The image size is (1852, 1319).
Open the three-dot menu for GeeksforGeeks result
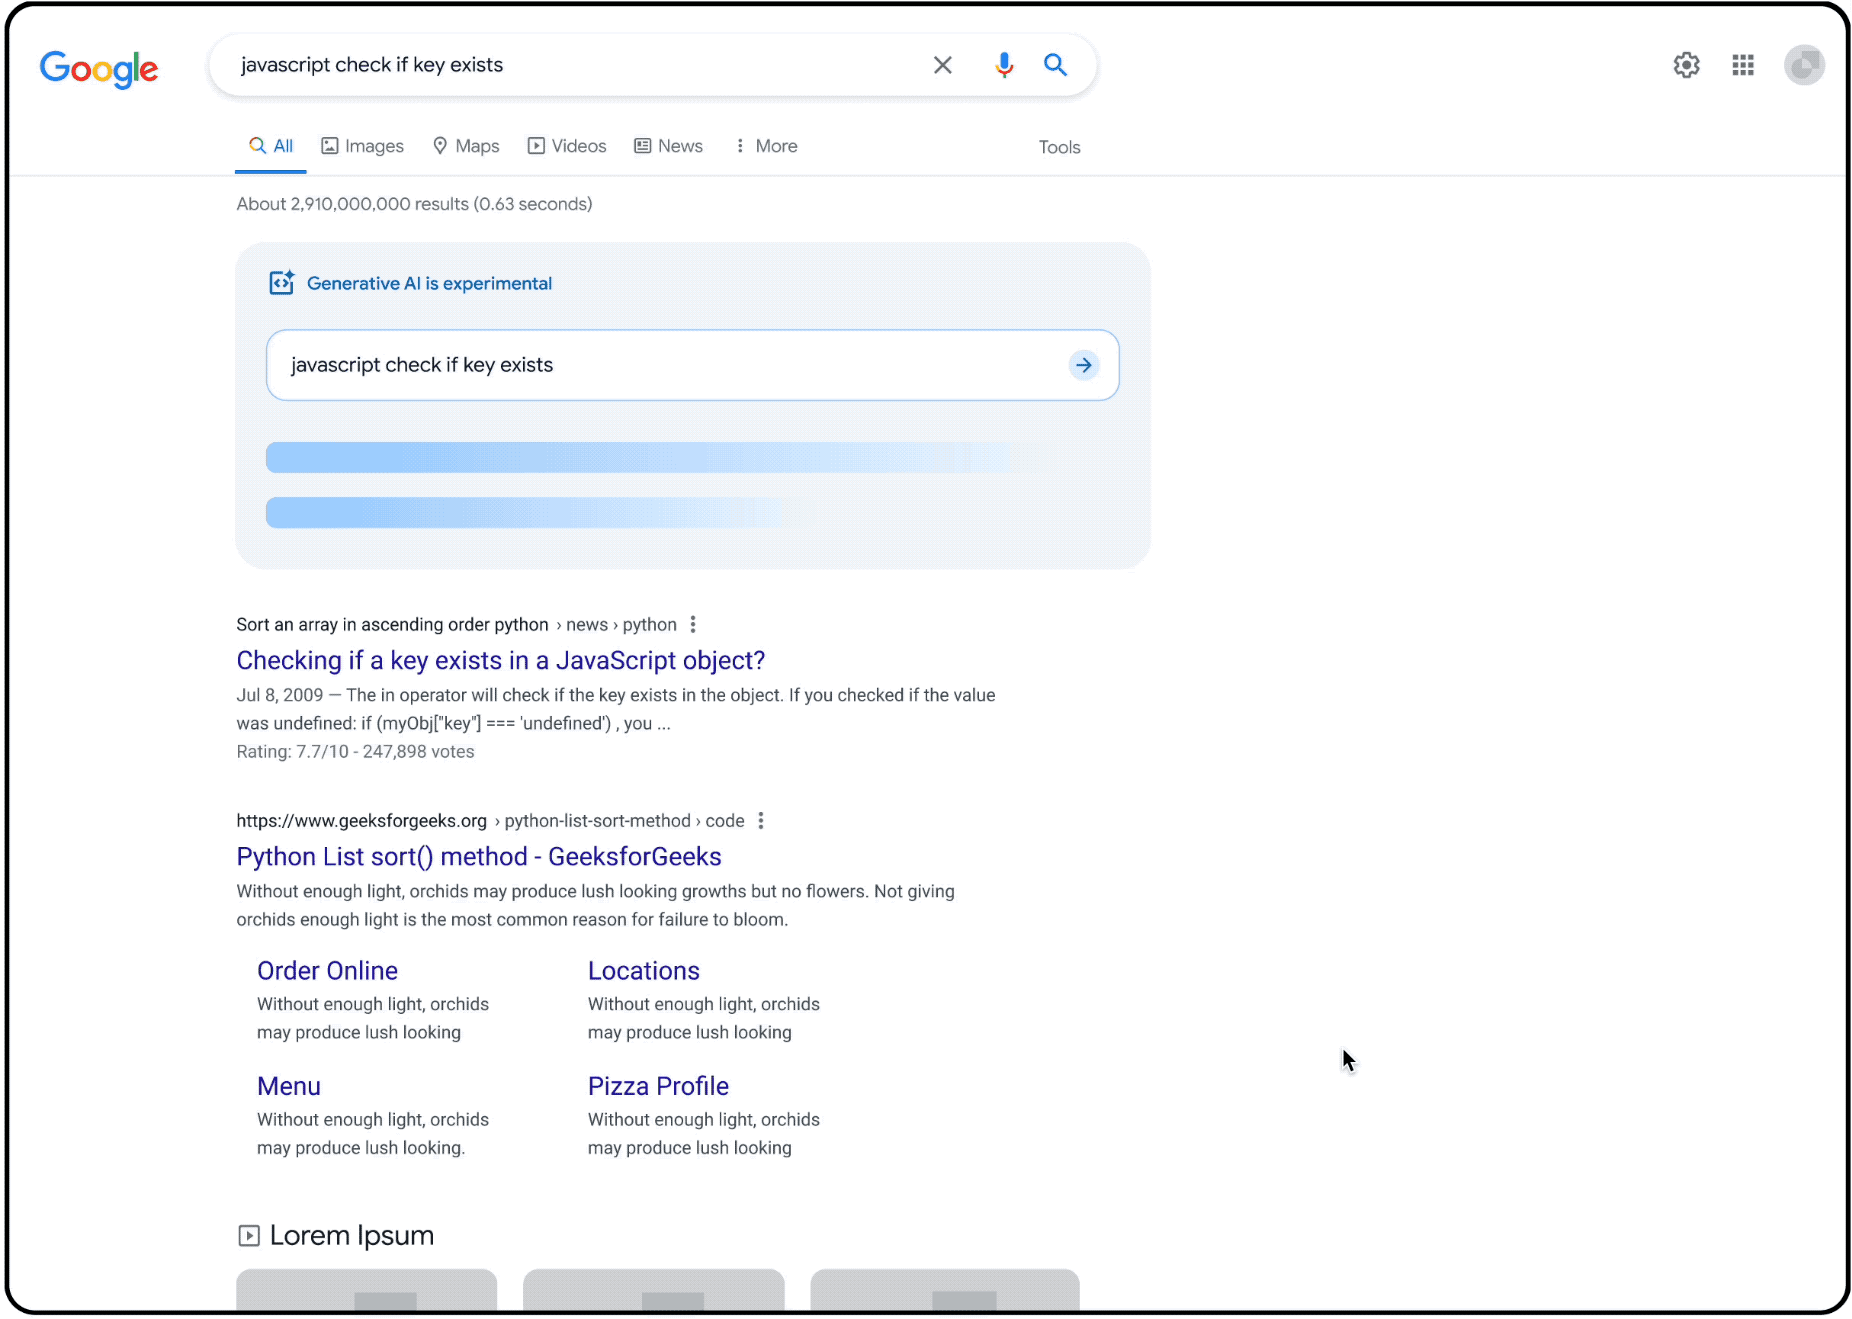pyautogui.click(x=761, y=820)
